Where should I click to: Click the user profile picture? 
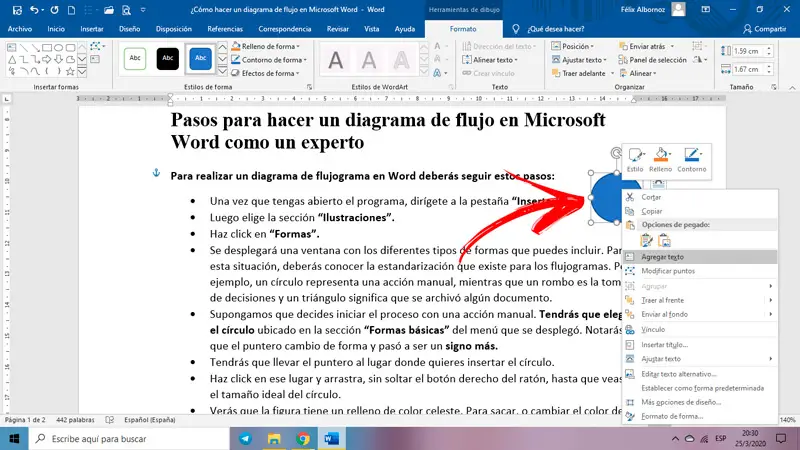[x=678, y=9]
